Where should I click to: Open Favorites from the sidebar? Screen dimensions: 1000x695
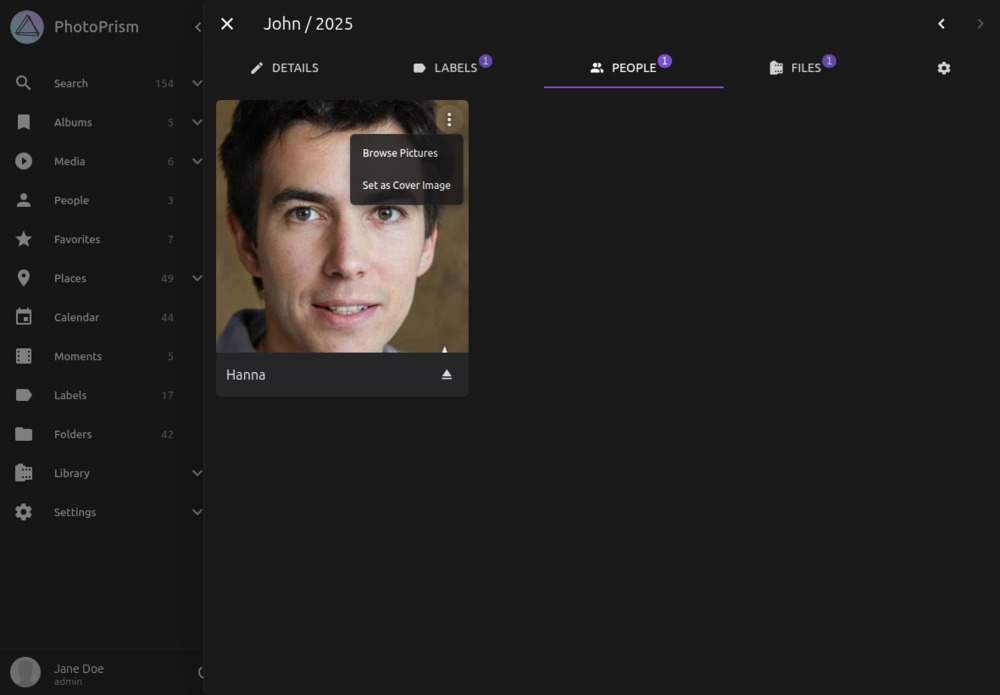[x=75, y=239]
